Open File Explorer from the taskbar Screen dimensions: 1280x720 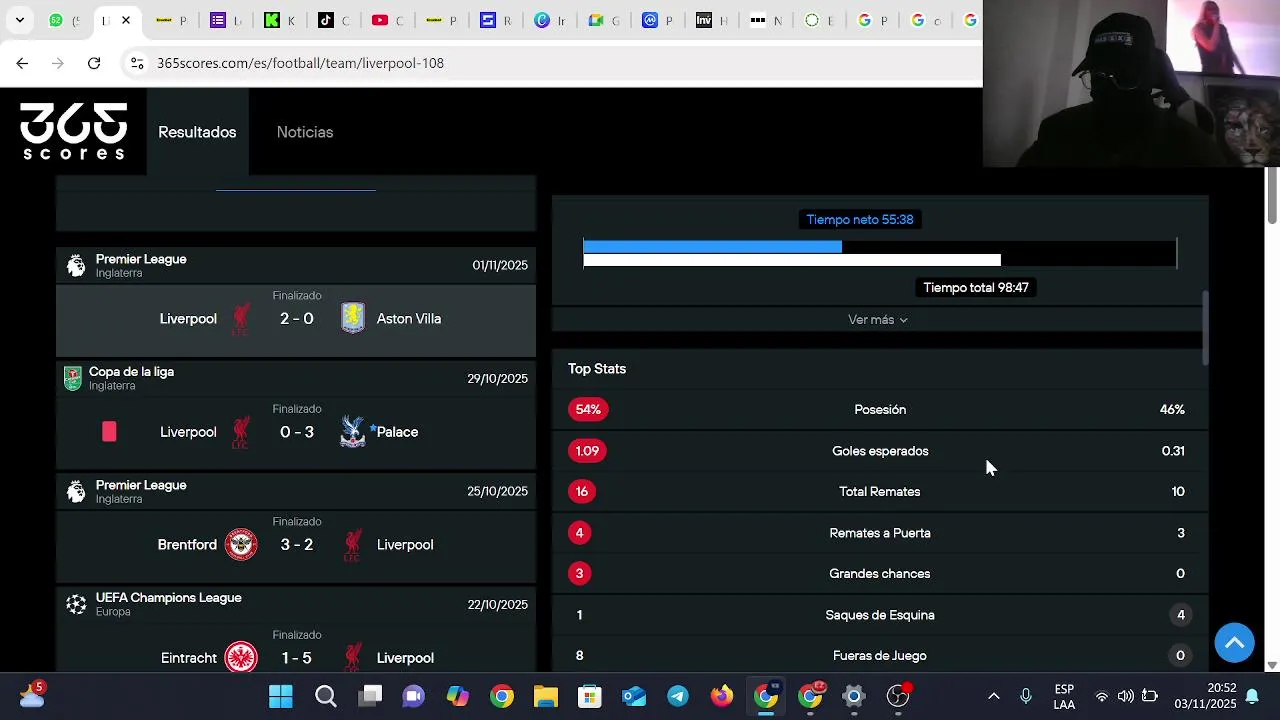(546, 696)
